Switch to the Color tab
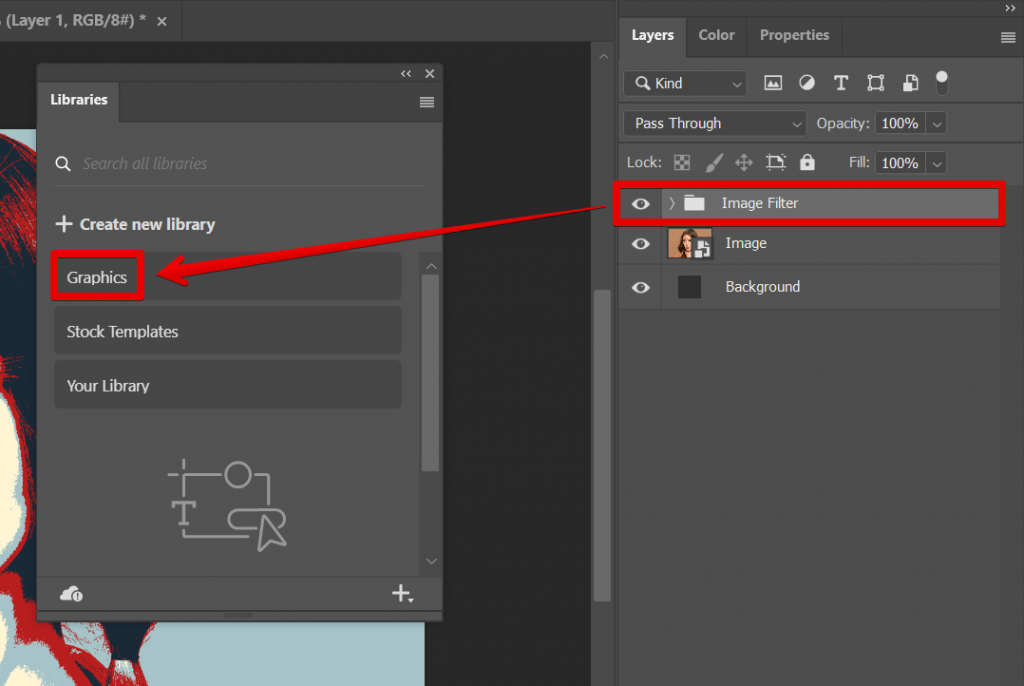The width and height of the screenshot is (1024, 686). pyautogui.click(x=716, y=35)
